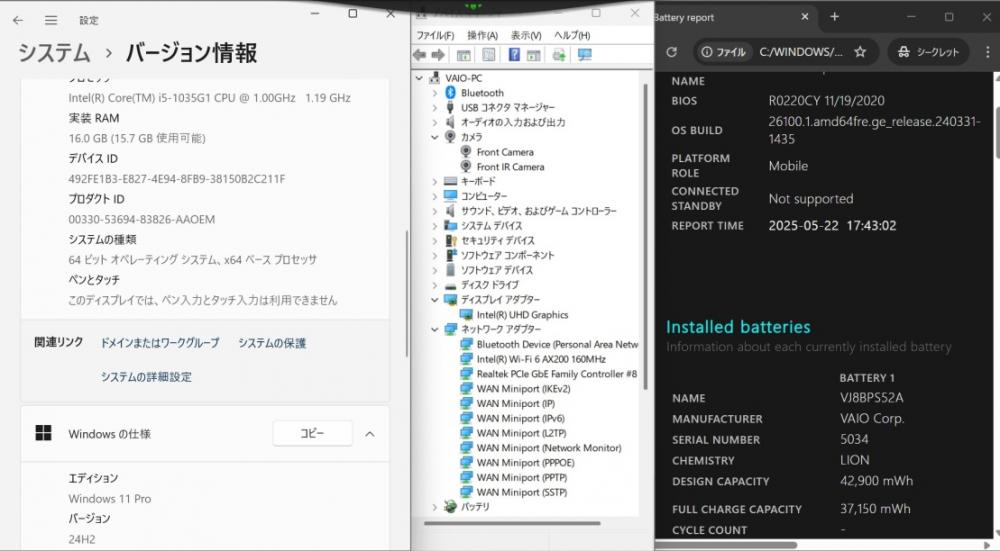Screen dimensions: 1000x551
Task: Click the WAN Miniport (IKEv2) adapter icon
Action: (466, 388)
